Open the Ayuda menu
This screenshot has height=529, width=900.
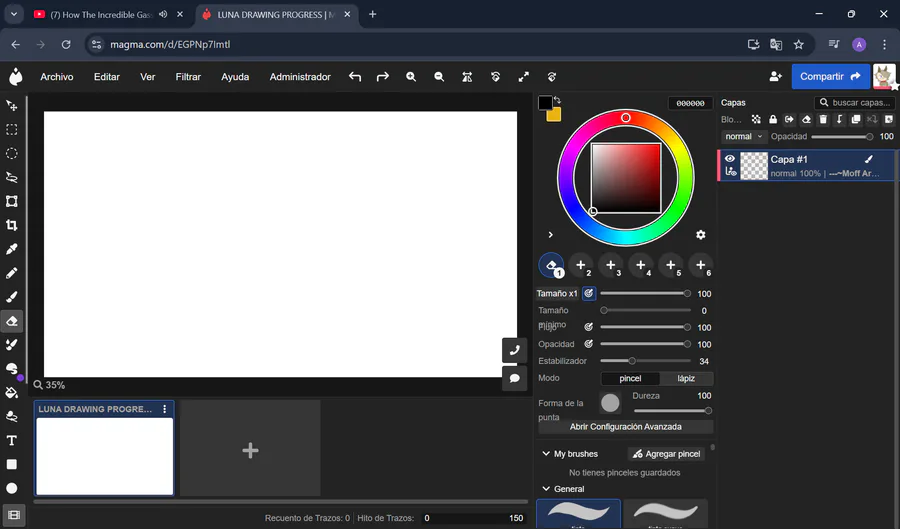click(235, 77)
